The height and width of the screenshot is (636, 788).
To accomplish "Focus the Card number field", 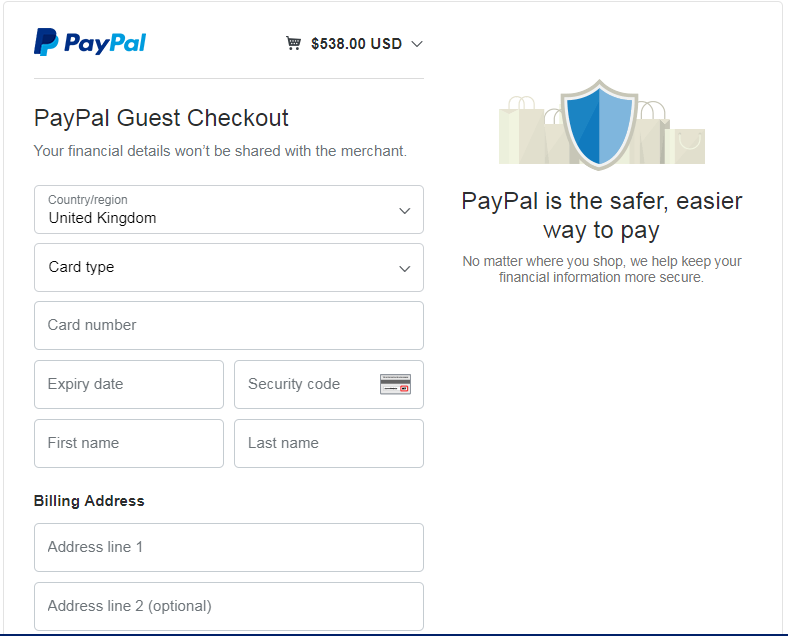I will coord(229,326).
